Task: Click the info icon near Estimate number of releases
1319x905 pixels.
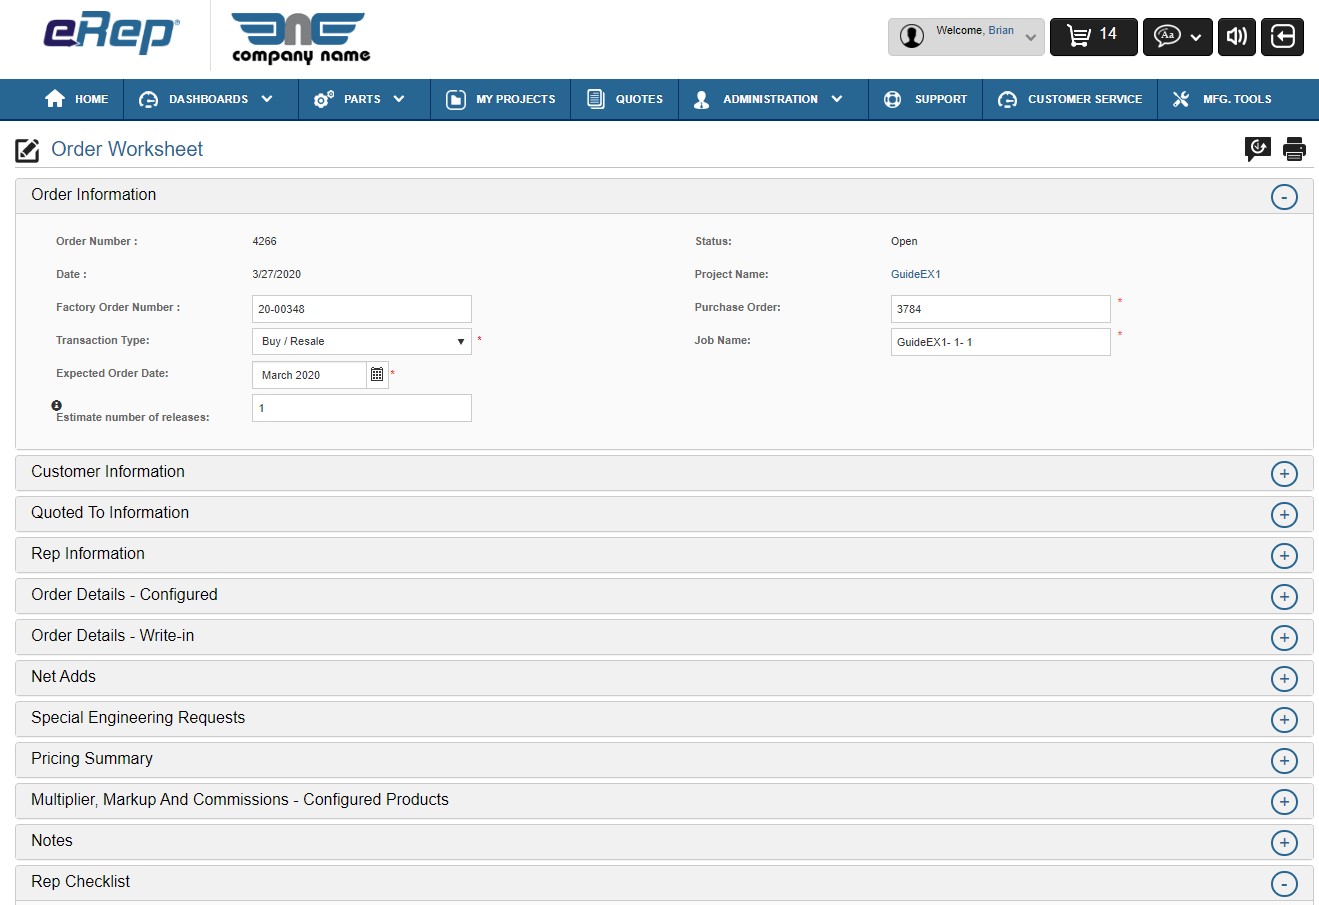Action: pos(56,405)
